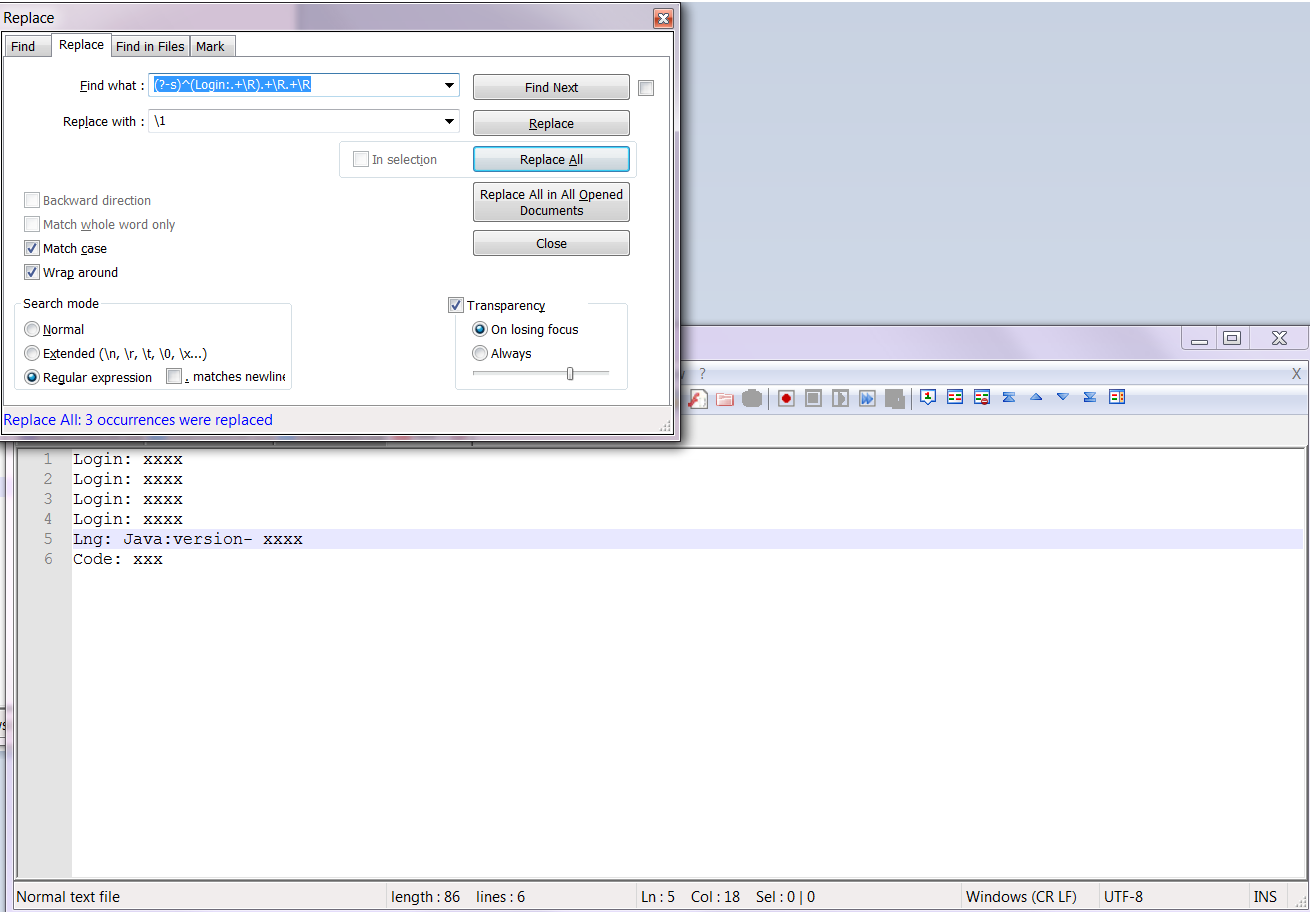Open the Find in Files tab
1310x912 pixels.
[150, 47]
